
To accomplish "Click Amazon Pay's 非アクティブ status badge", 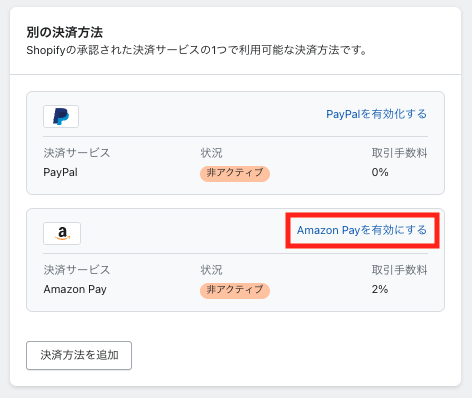I will click(235, 290).
